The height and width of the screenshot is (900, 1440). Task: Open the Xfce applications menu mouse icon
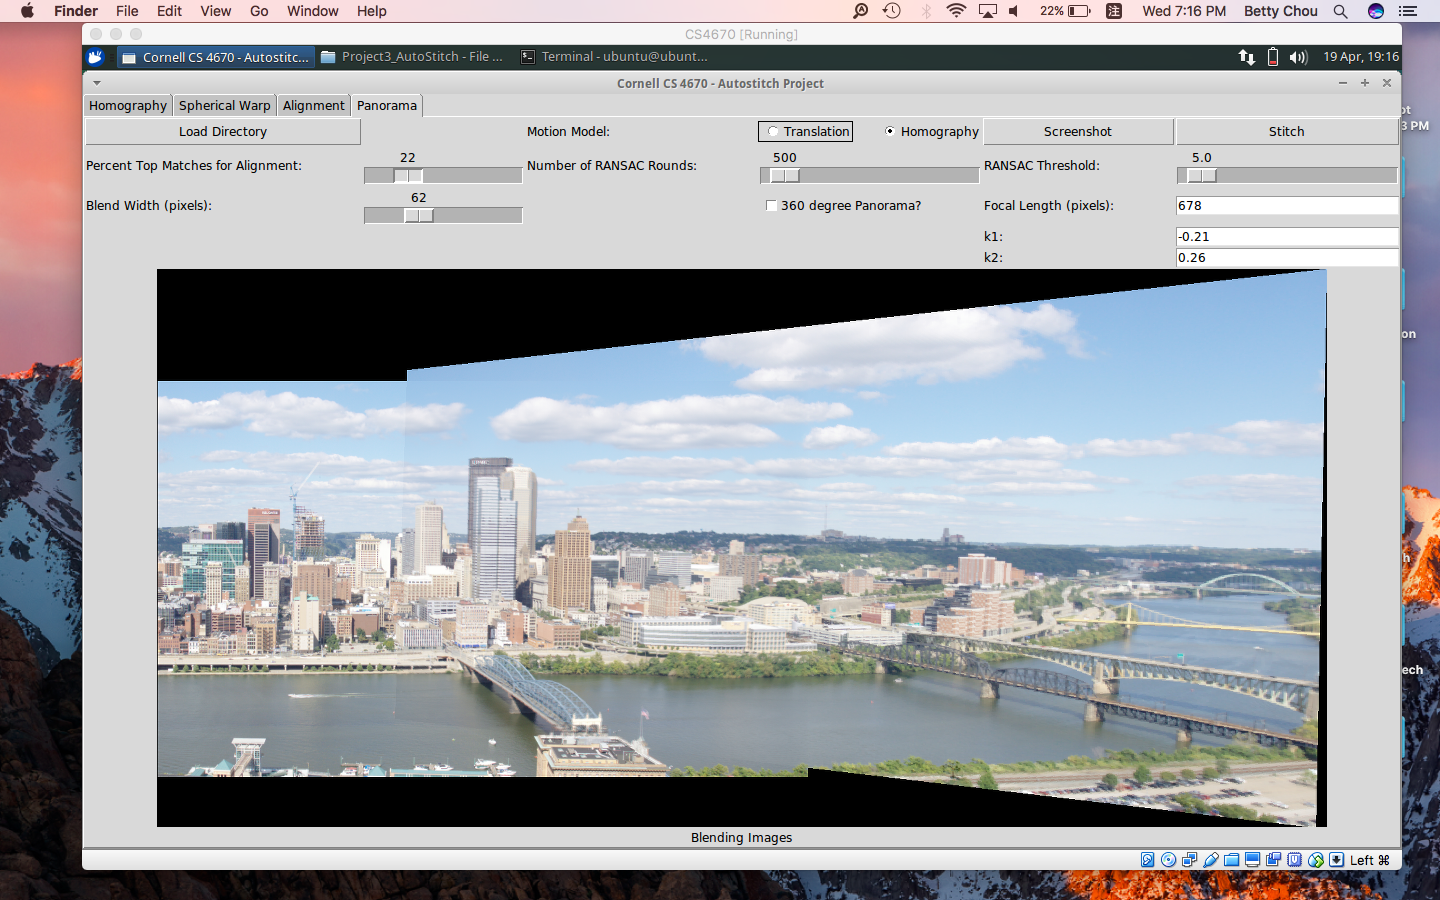96,57
